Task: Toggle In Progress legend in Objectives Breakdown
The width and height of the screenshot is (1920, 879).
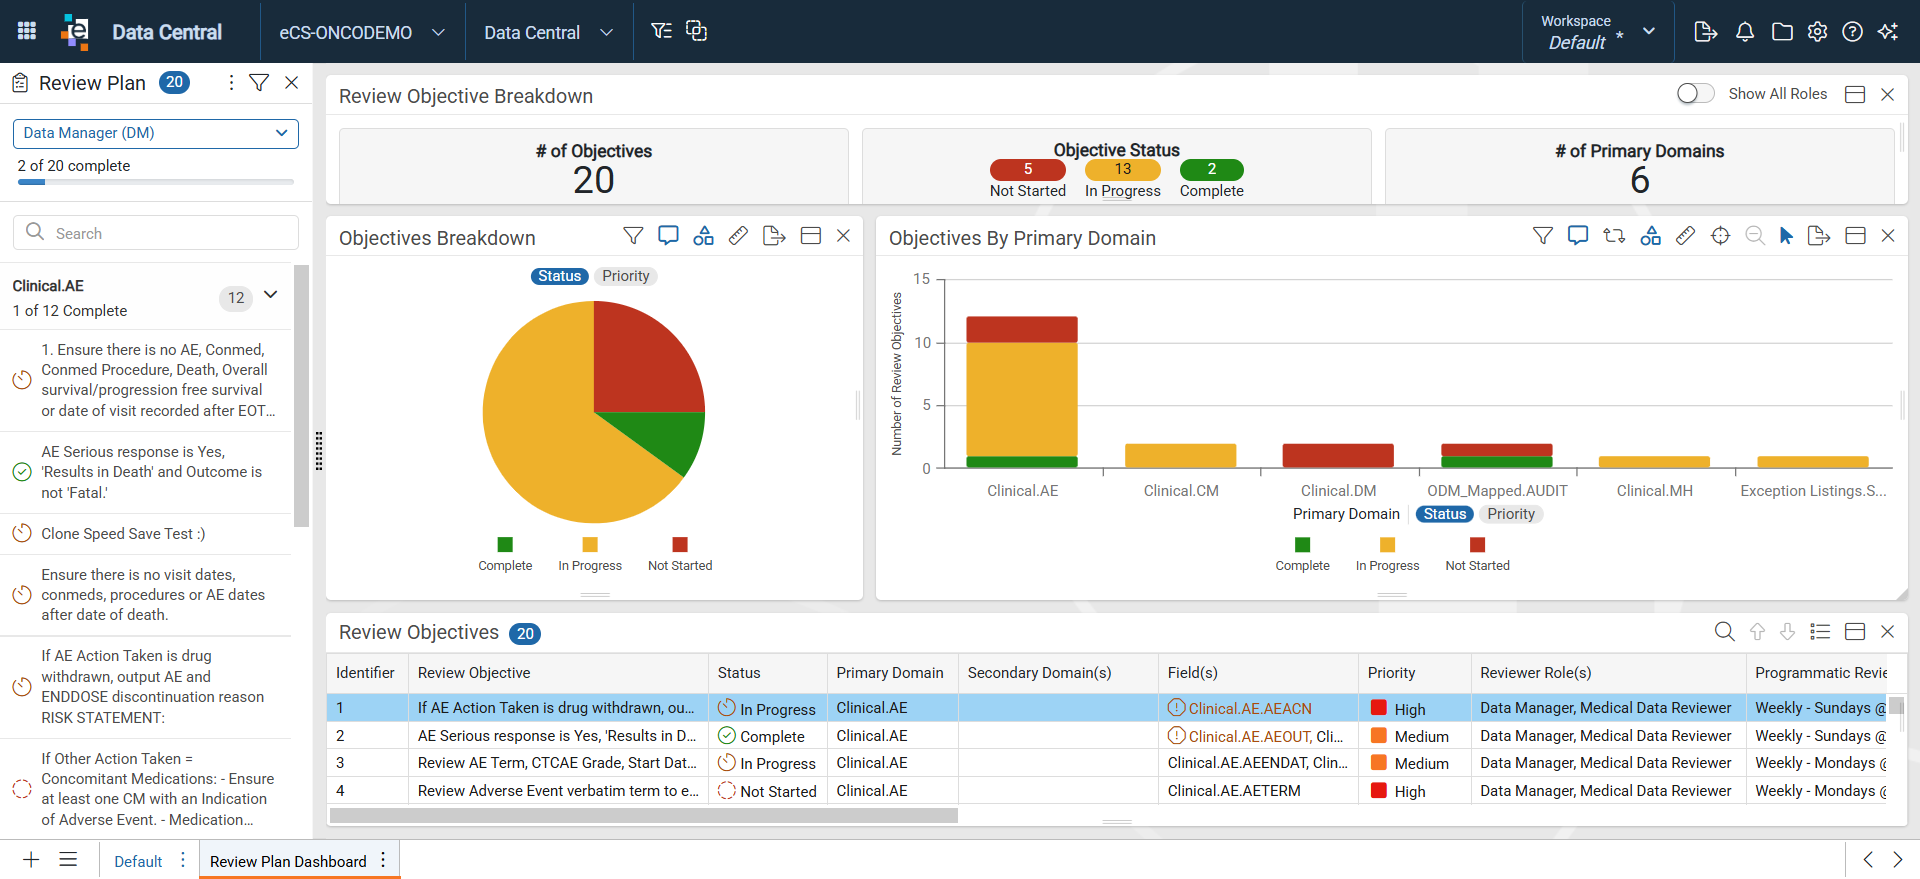Action: [x=590, y=554]
